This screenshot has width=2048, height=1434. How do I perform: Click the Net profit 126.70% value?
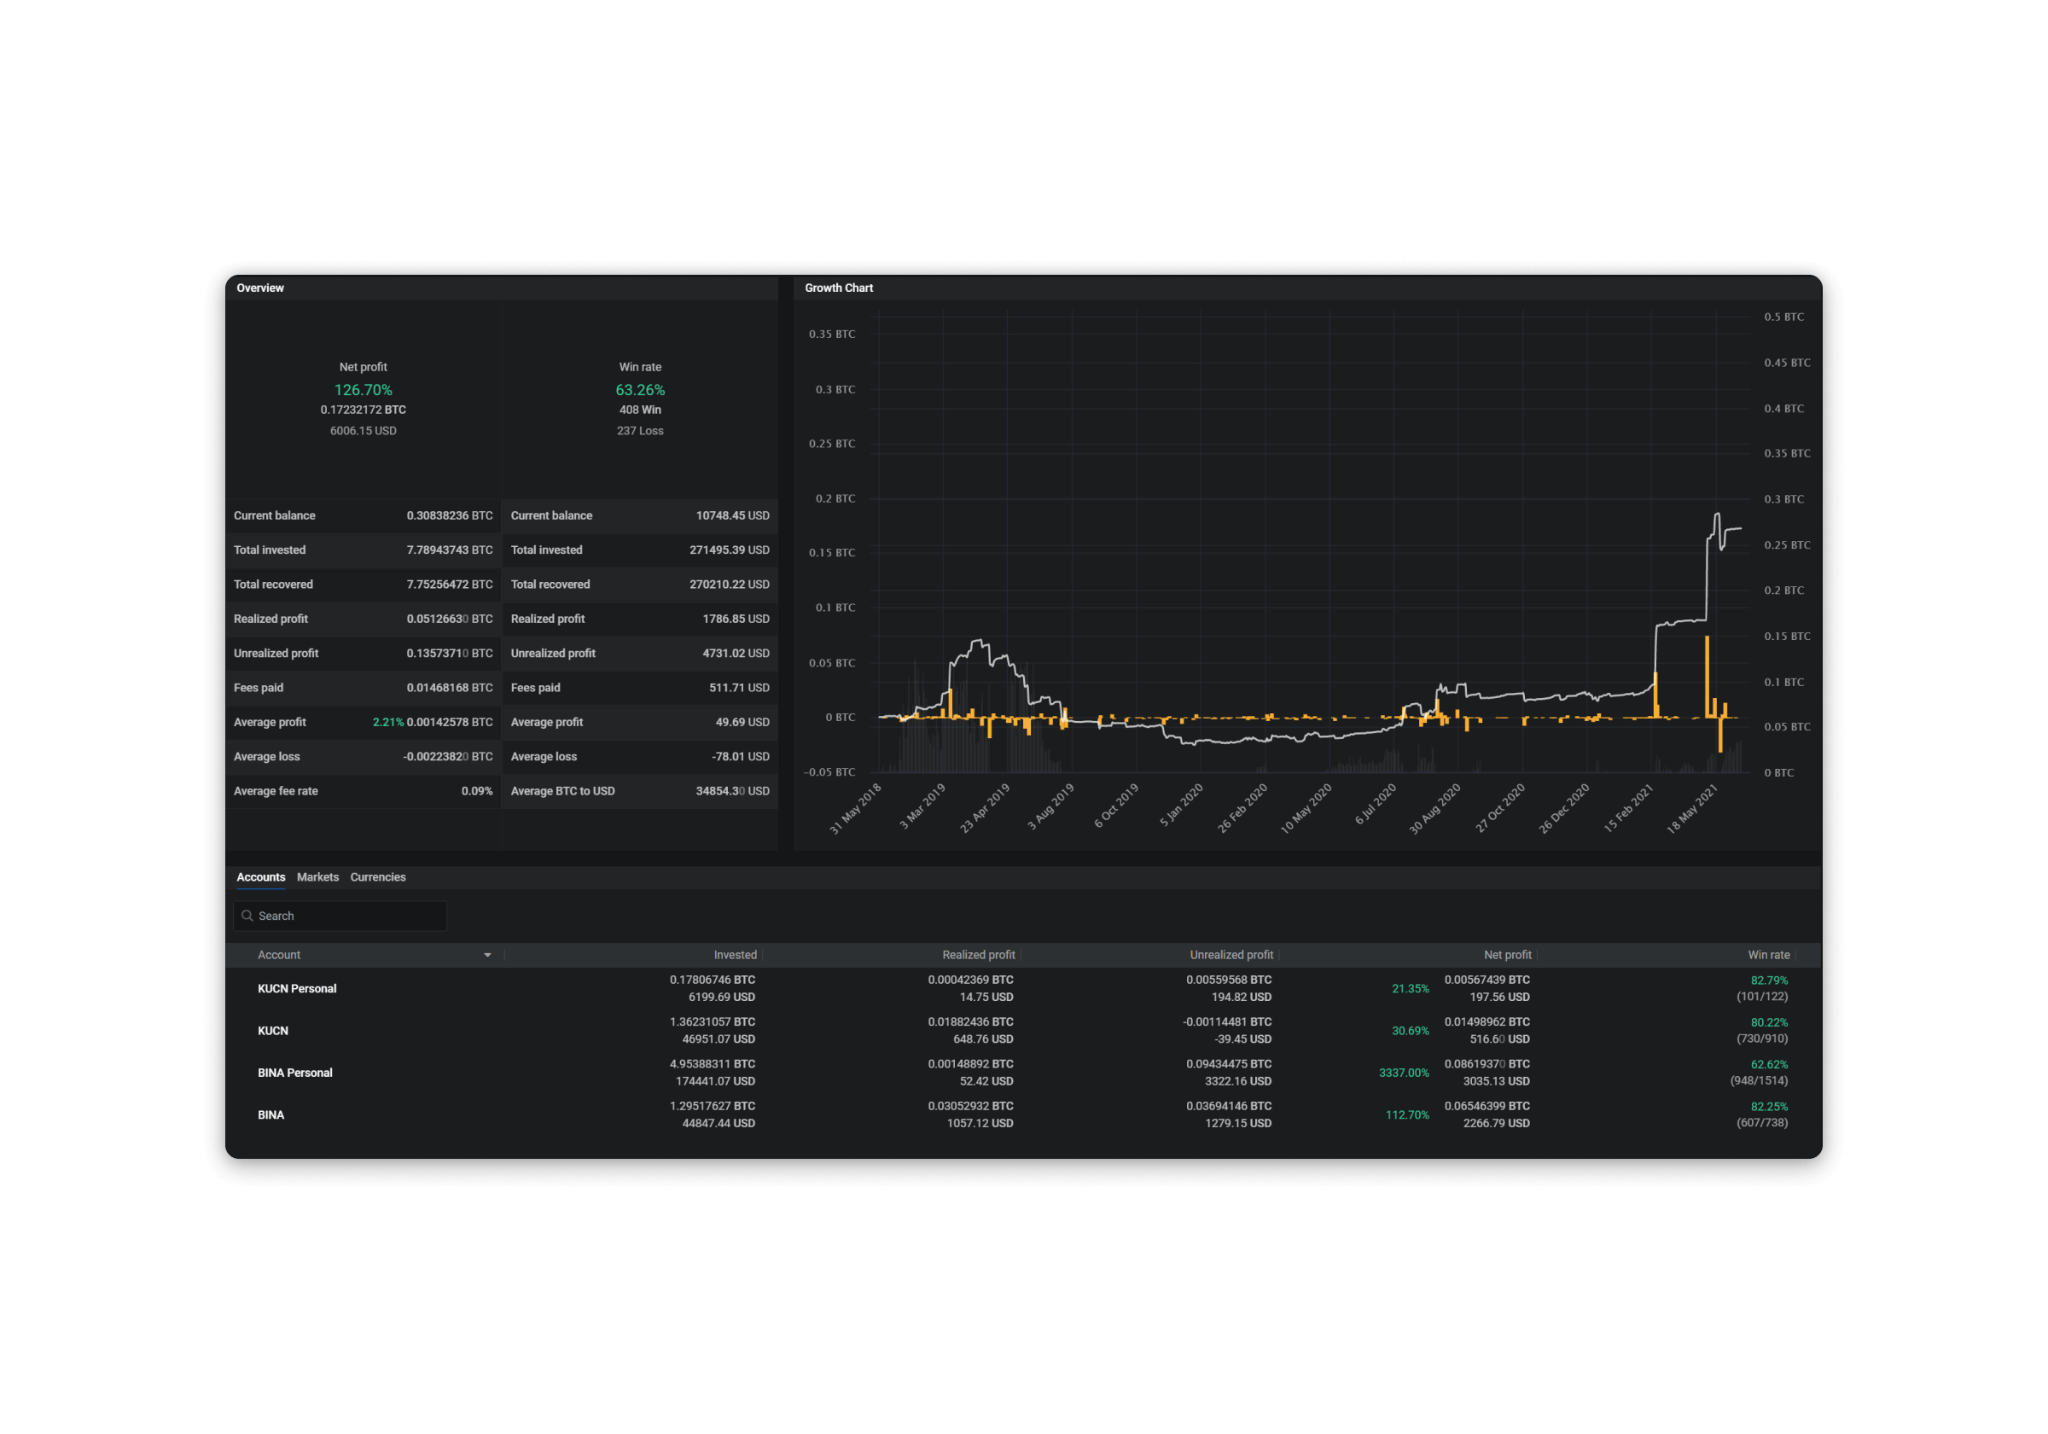click(x=363, y=390)
